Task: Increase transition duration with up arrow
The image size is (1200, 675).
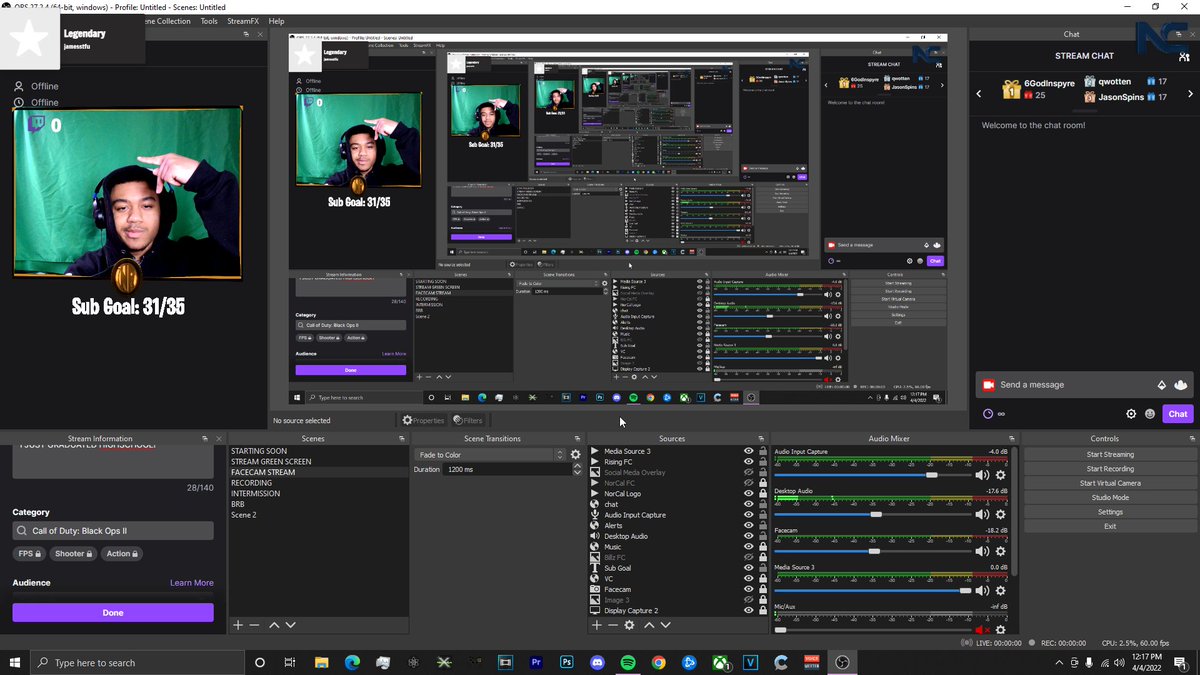Action: [x=577, y=466]
